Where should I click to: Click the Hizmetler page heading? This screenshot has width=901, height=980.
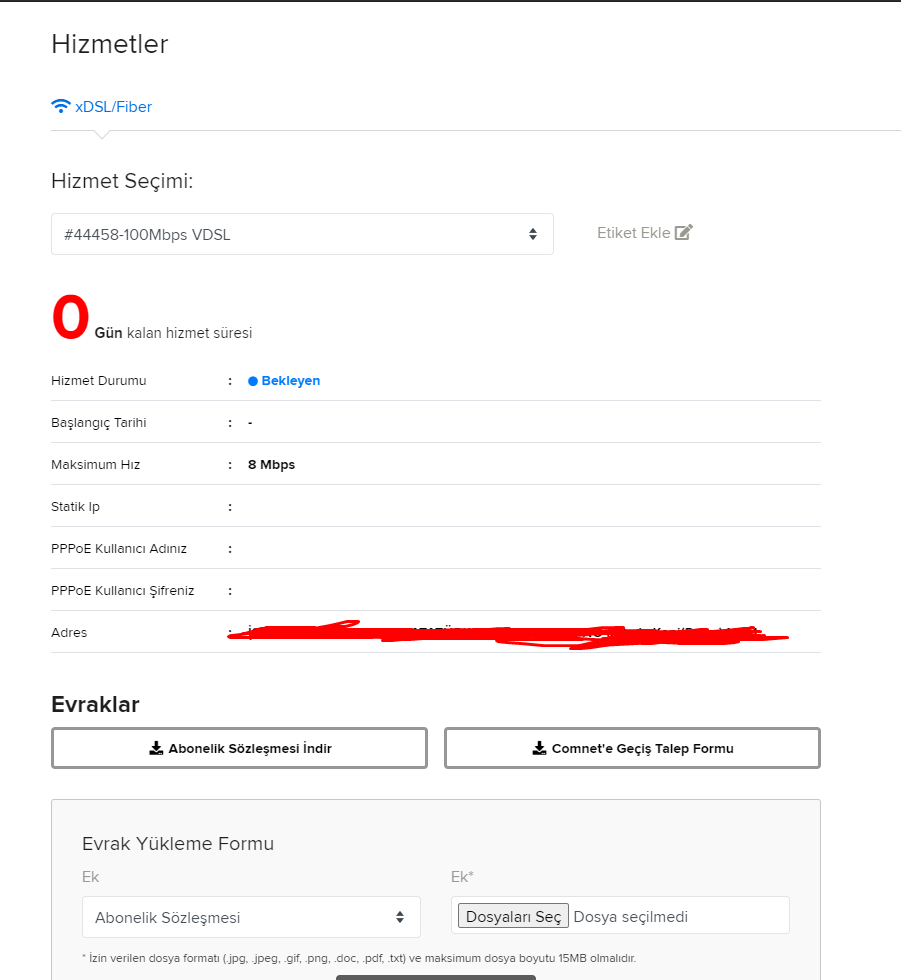point(110,44)
